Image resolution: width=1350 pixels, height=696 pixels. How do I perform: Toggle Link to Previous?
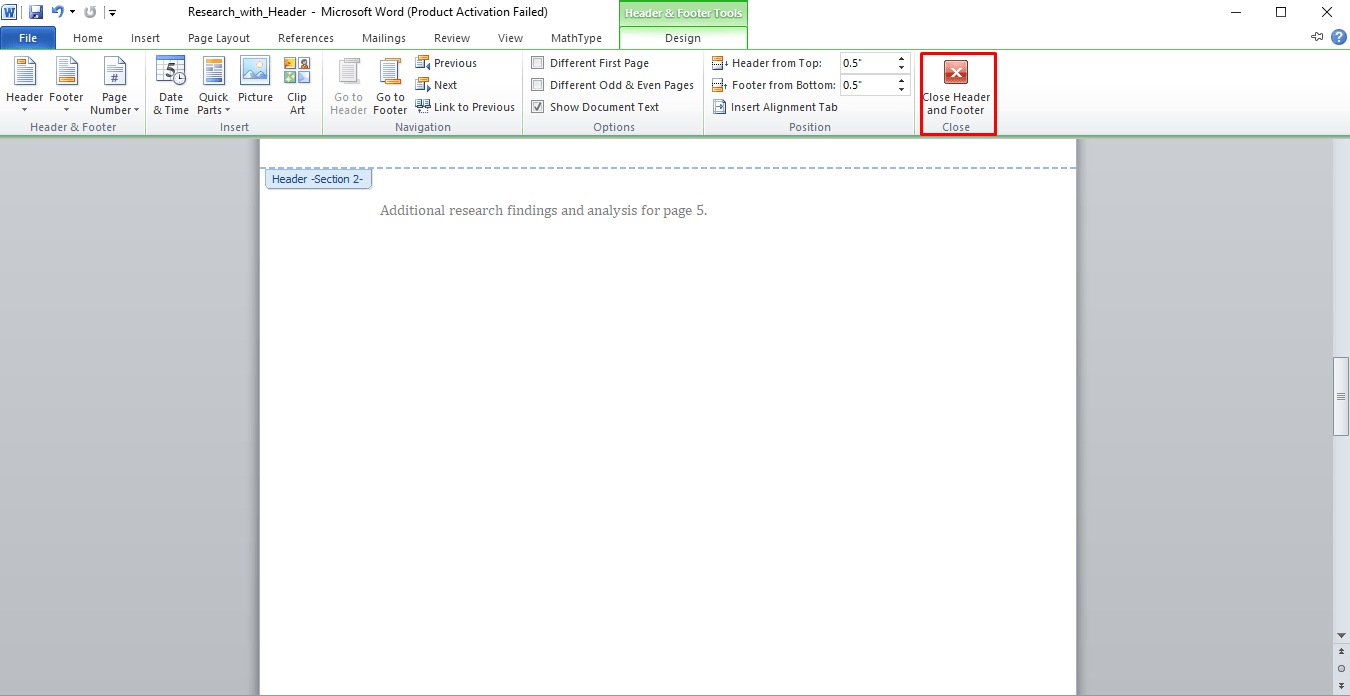[465, 107]
